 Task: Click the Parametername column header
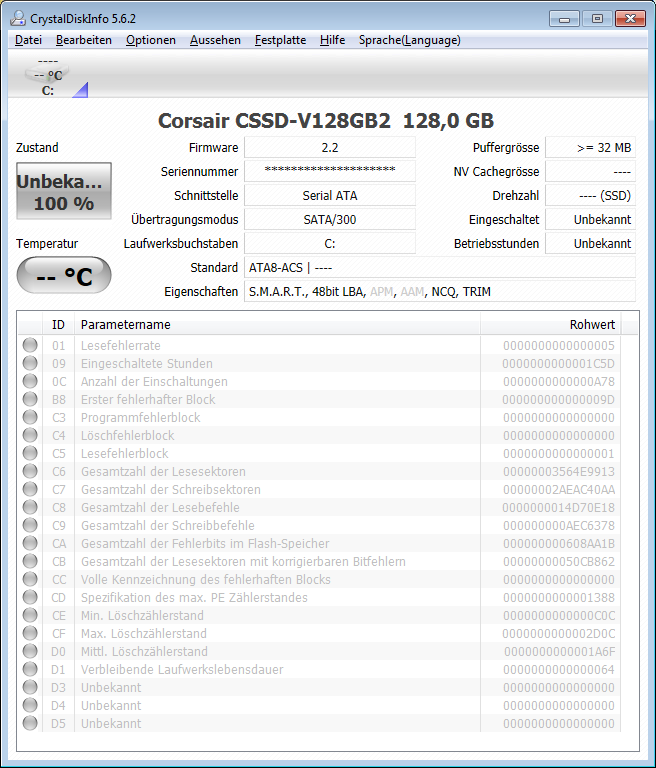tap(277, 324)
